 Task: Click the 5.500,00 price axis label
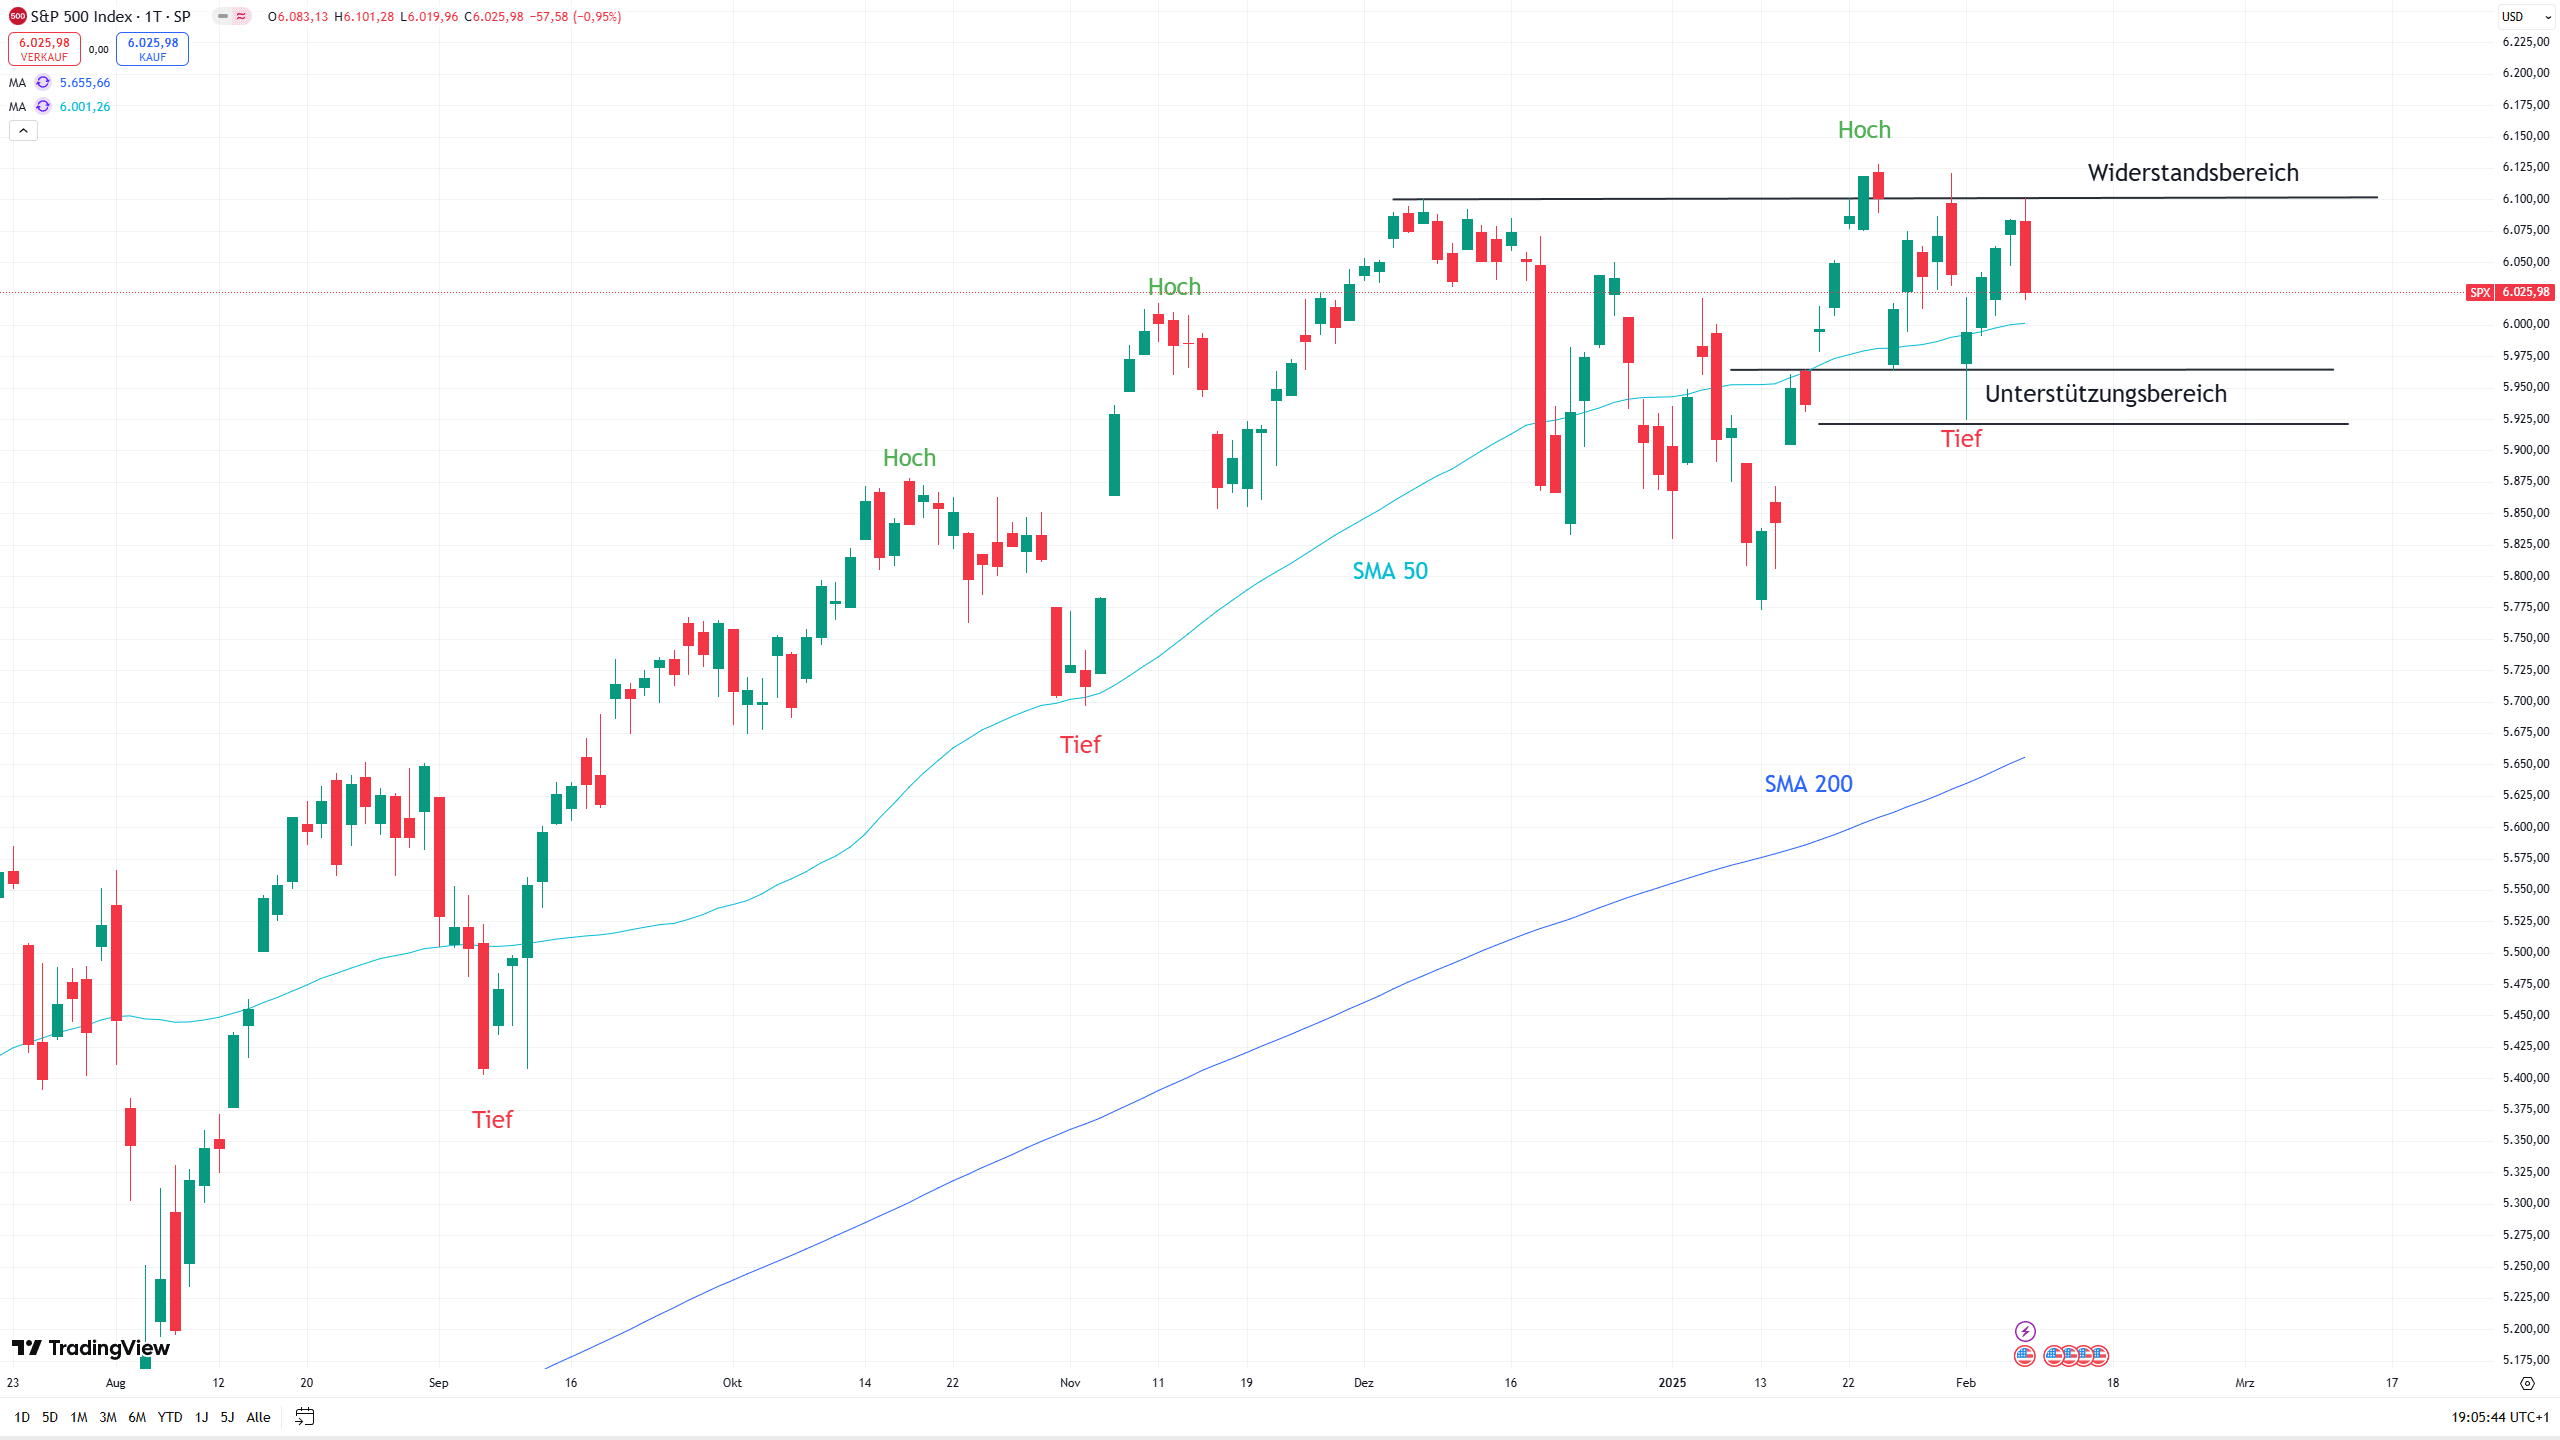tap(2526, 951)
